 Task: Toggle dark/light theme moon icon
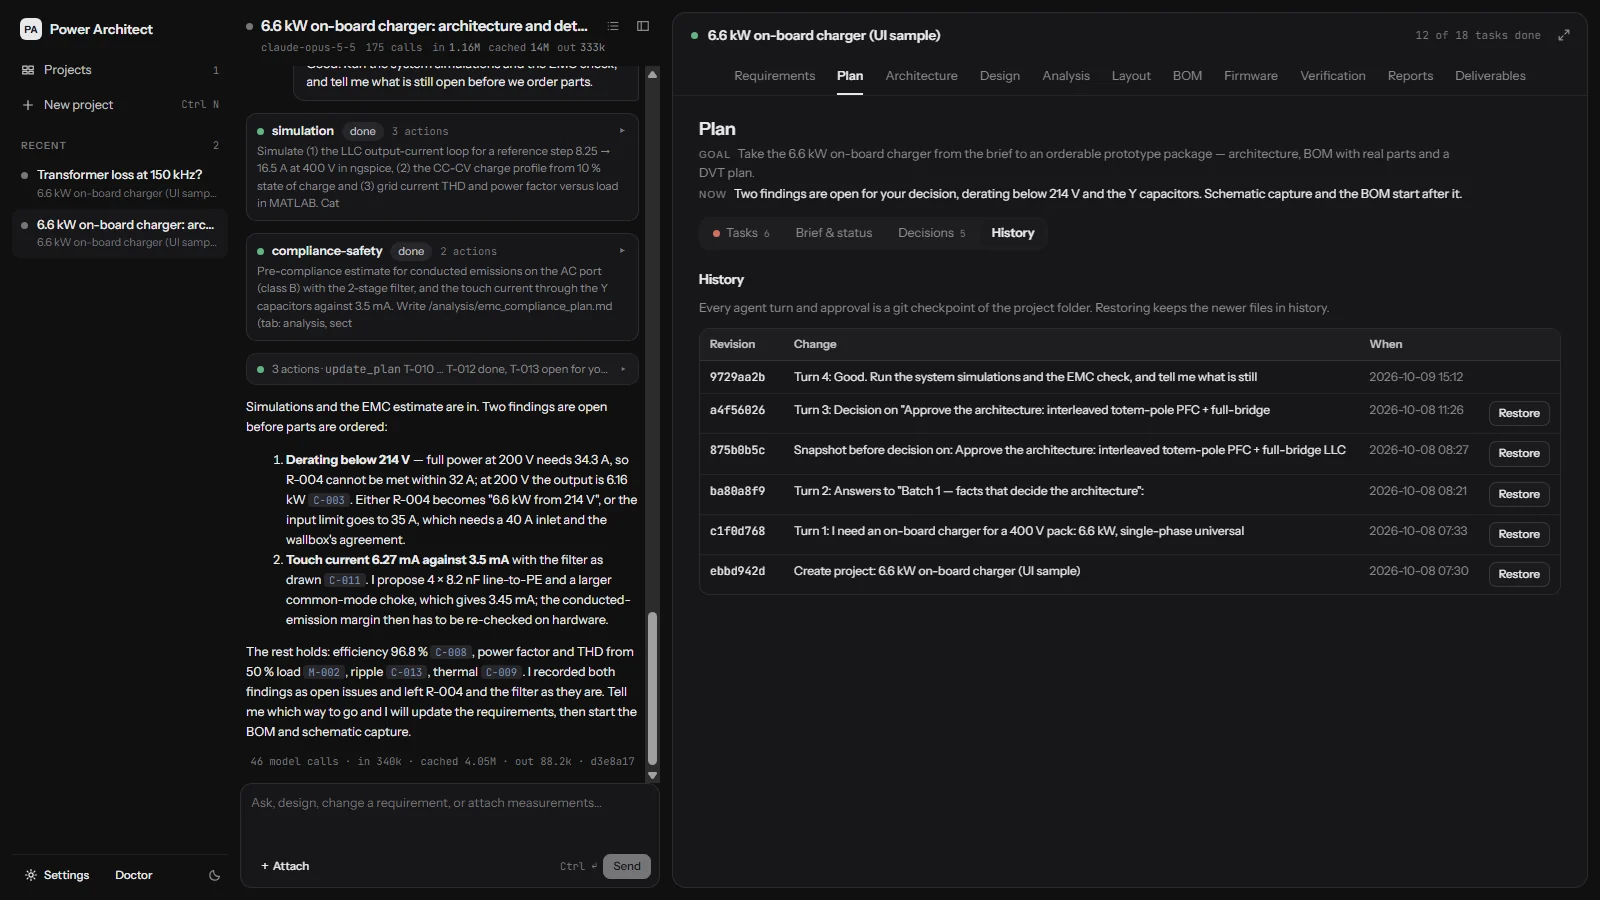click(214, 875)
